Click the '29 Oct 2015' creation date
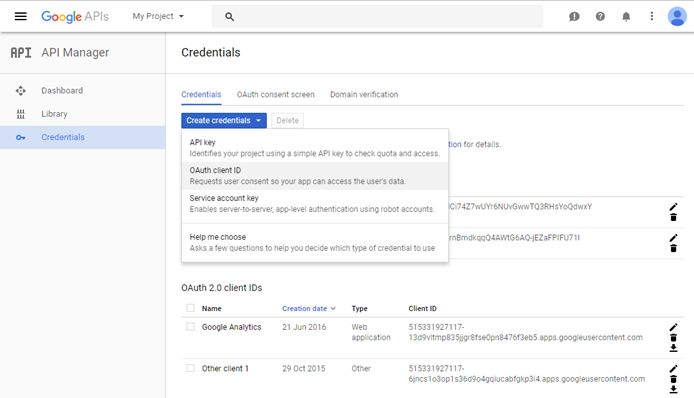Viewport: 694px width, 398px height. click(304, 368)
